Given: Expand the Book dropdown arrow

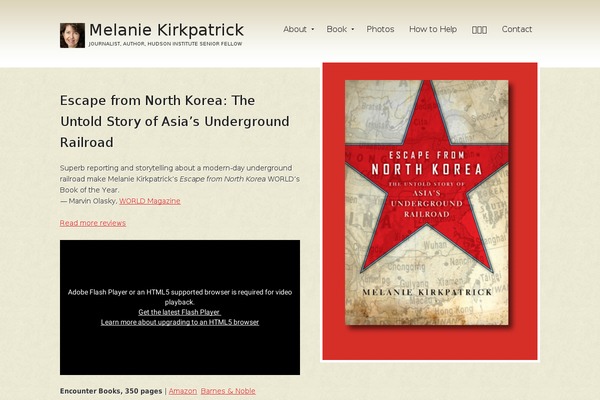Looking at the screenshot, I should click(x=353, y=29).
